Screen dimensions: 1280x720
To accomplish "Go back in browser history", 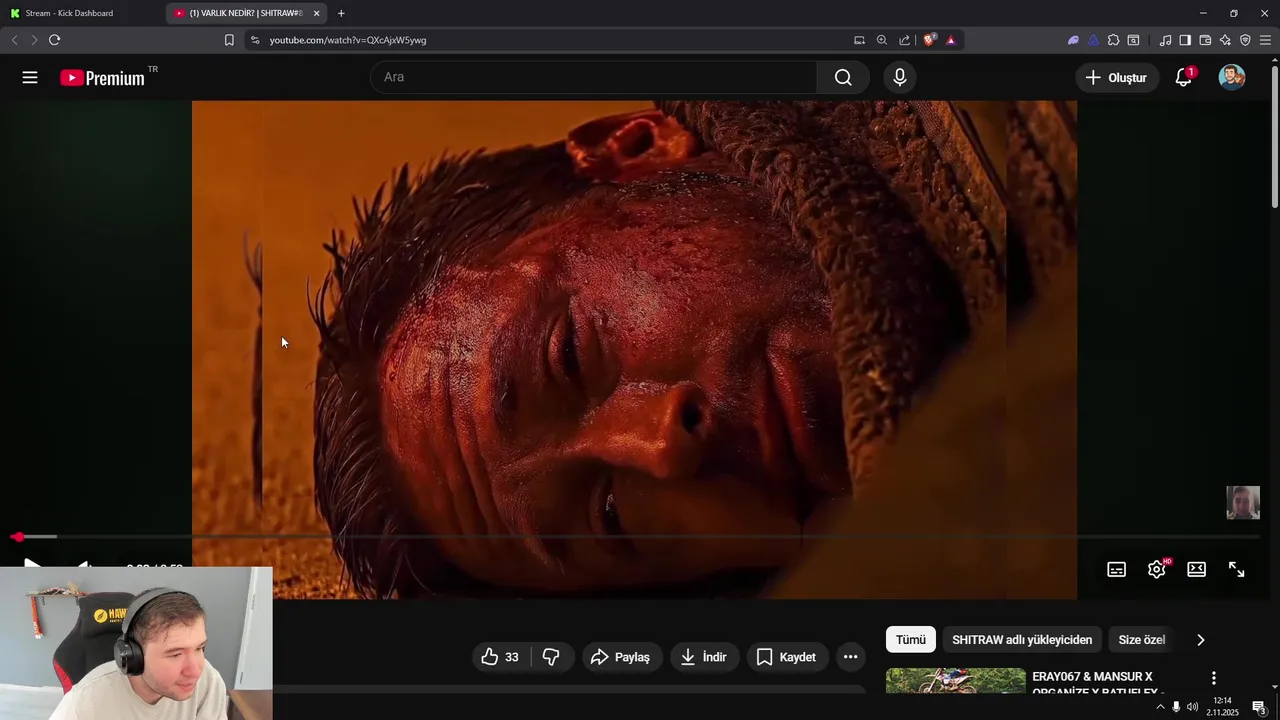I will click(x=14, y=40).
